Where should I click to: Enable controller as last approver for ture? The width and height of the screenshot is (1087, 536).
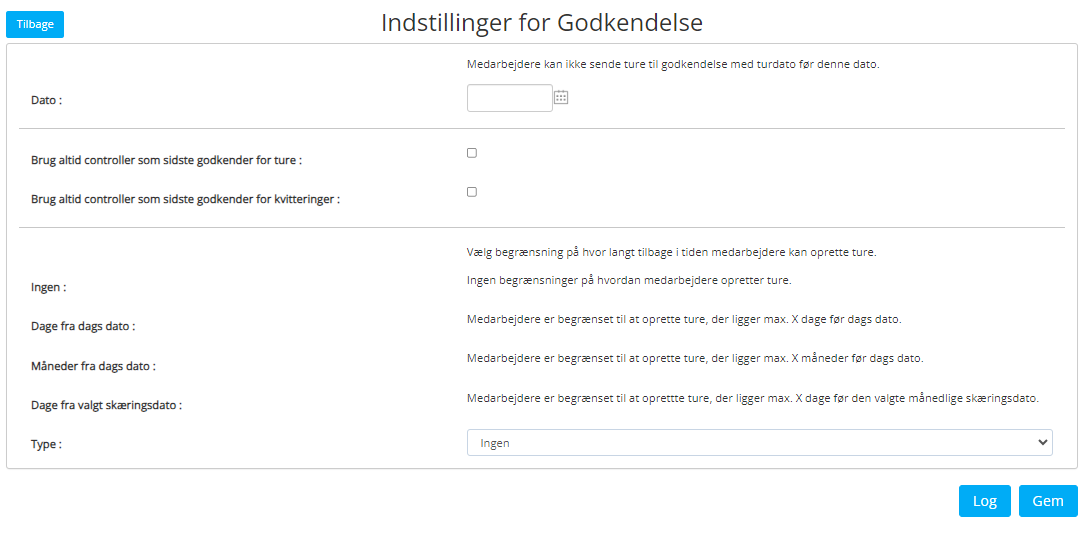(x=472, y=153)
